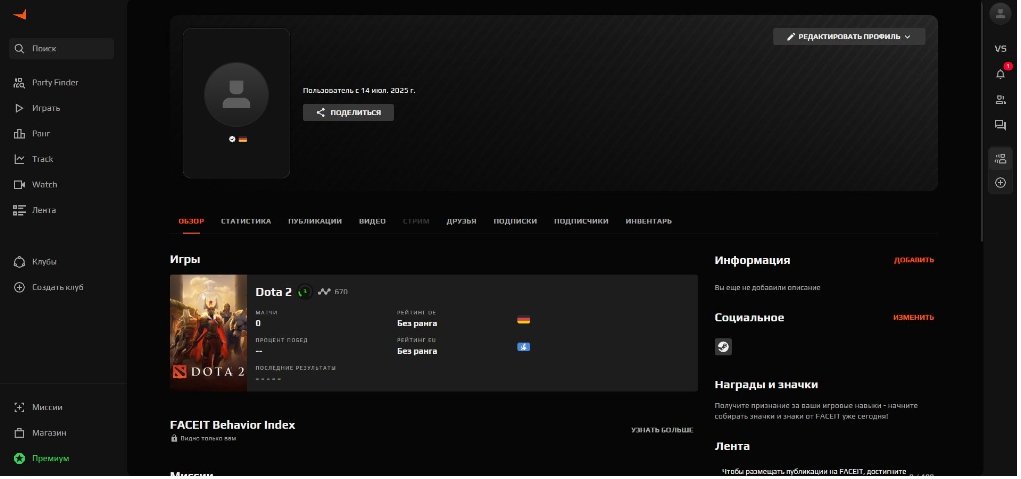Click the Поиск search field
Viewport: 1021px width, 479px height.
pos(62,48)
